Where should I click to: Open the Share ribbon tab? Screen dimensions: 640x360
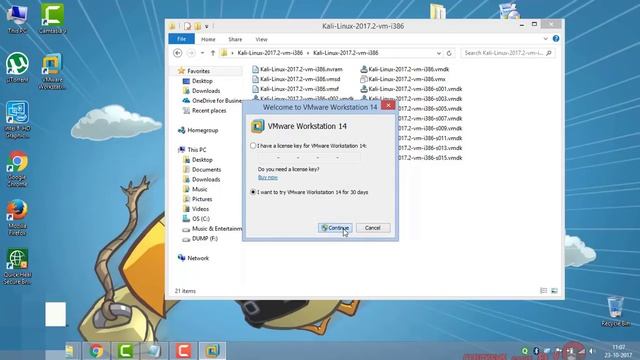235,39
